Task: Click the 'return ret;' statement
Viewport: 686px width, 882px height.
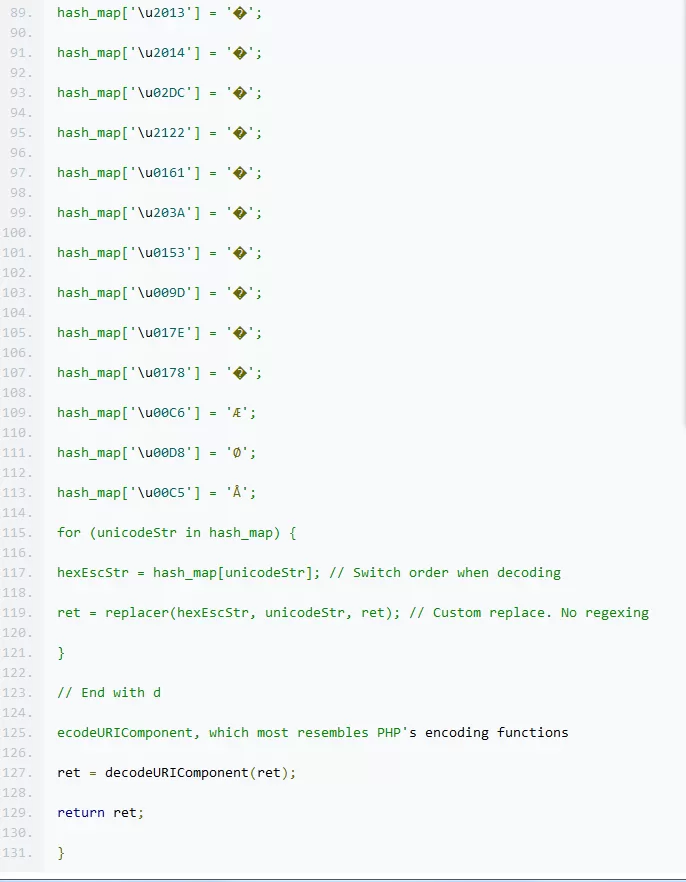Action: tap(100, 812)
